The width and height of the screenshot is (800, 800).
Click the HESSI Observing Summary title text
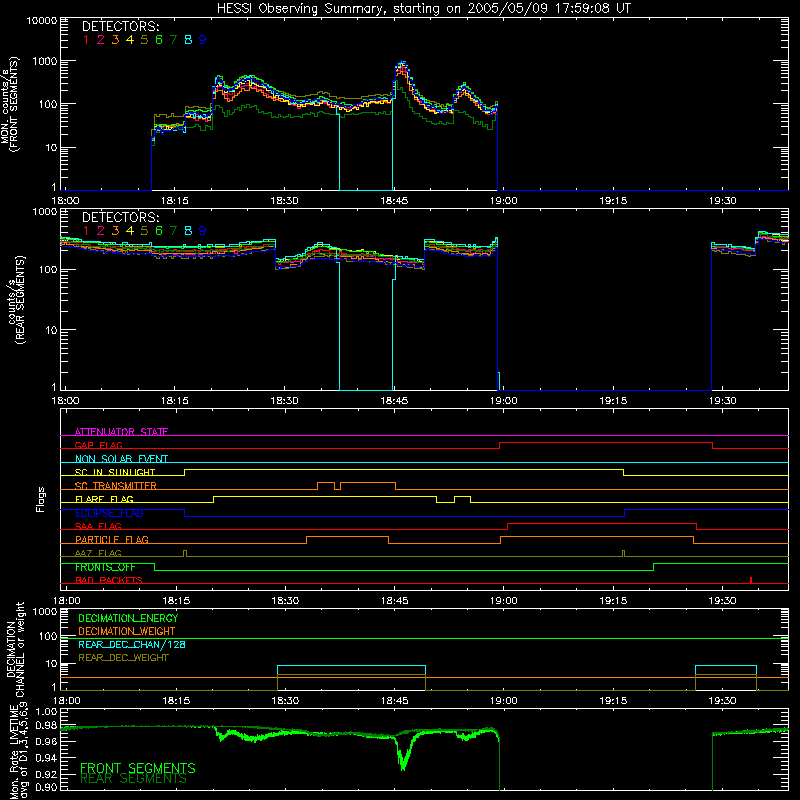click(x=423, y=8)
